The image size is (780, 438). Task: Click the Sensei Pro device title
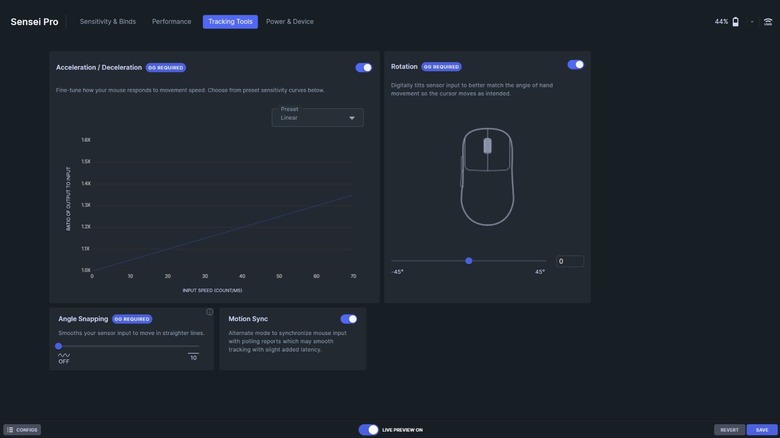[x=34, y=22]
